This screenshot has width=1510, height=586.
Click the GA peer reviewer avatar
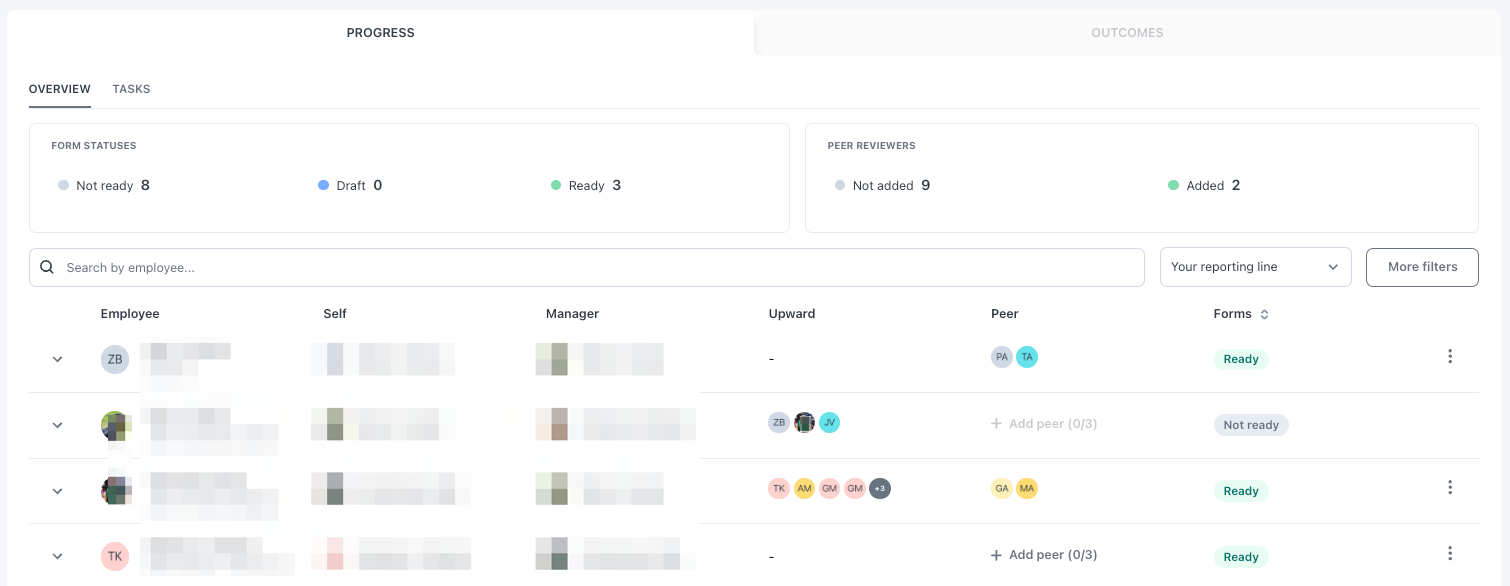click(1002, 489)
